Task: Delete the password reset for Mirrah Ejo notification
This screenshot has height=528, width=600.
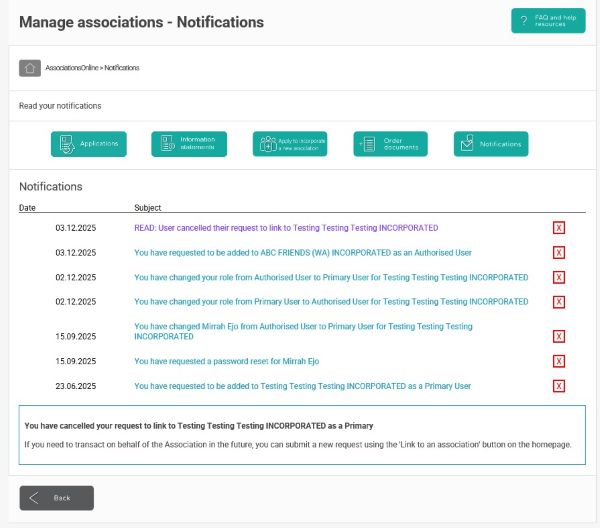Action: (559, 361)
